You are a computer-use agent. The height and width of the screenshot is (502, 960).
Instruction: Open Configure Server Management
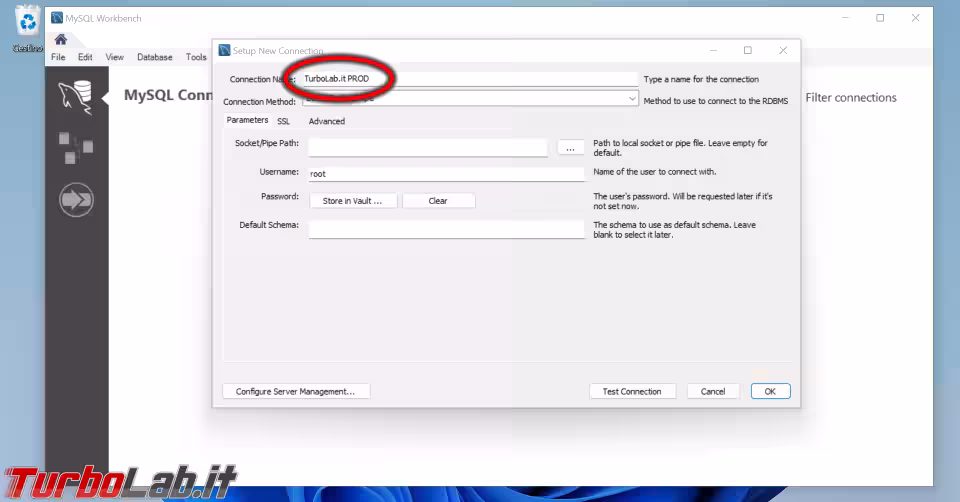296,391
